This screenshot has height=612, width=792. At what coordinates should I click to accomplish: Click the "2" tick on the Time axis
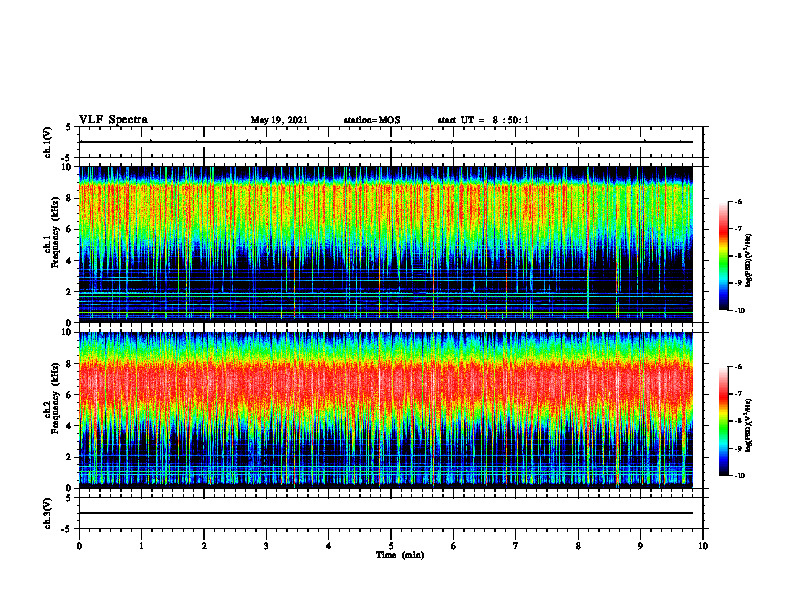click(x=204, y=546)
